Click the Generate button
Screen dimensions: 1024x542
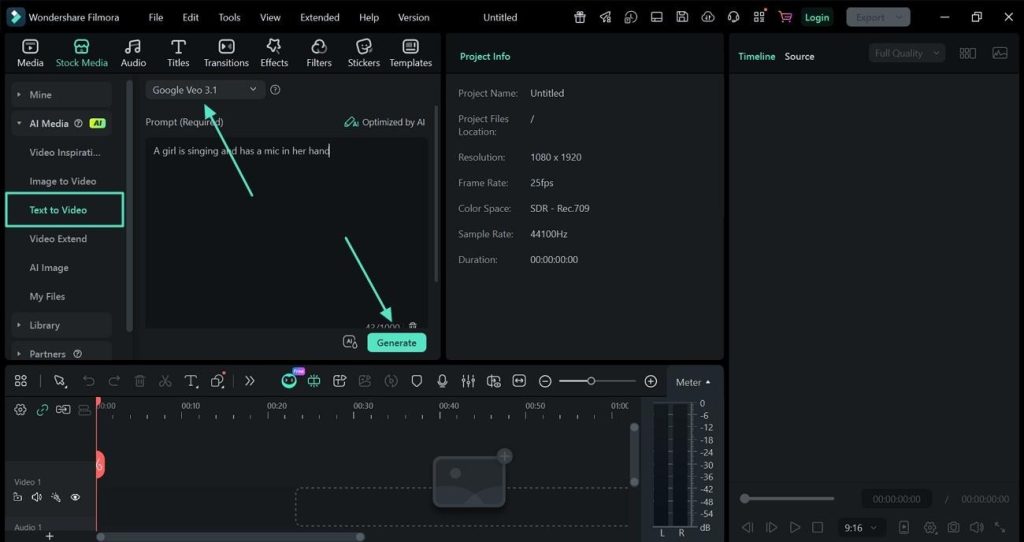pos(396,343)
